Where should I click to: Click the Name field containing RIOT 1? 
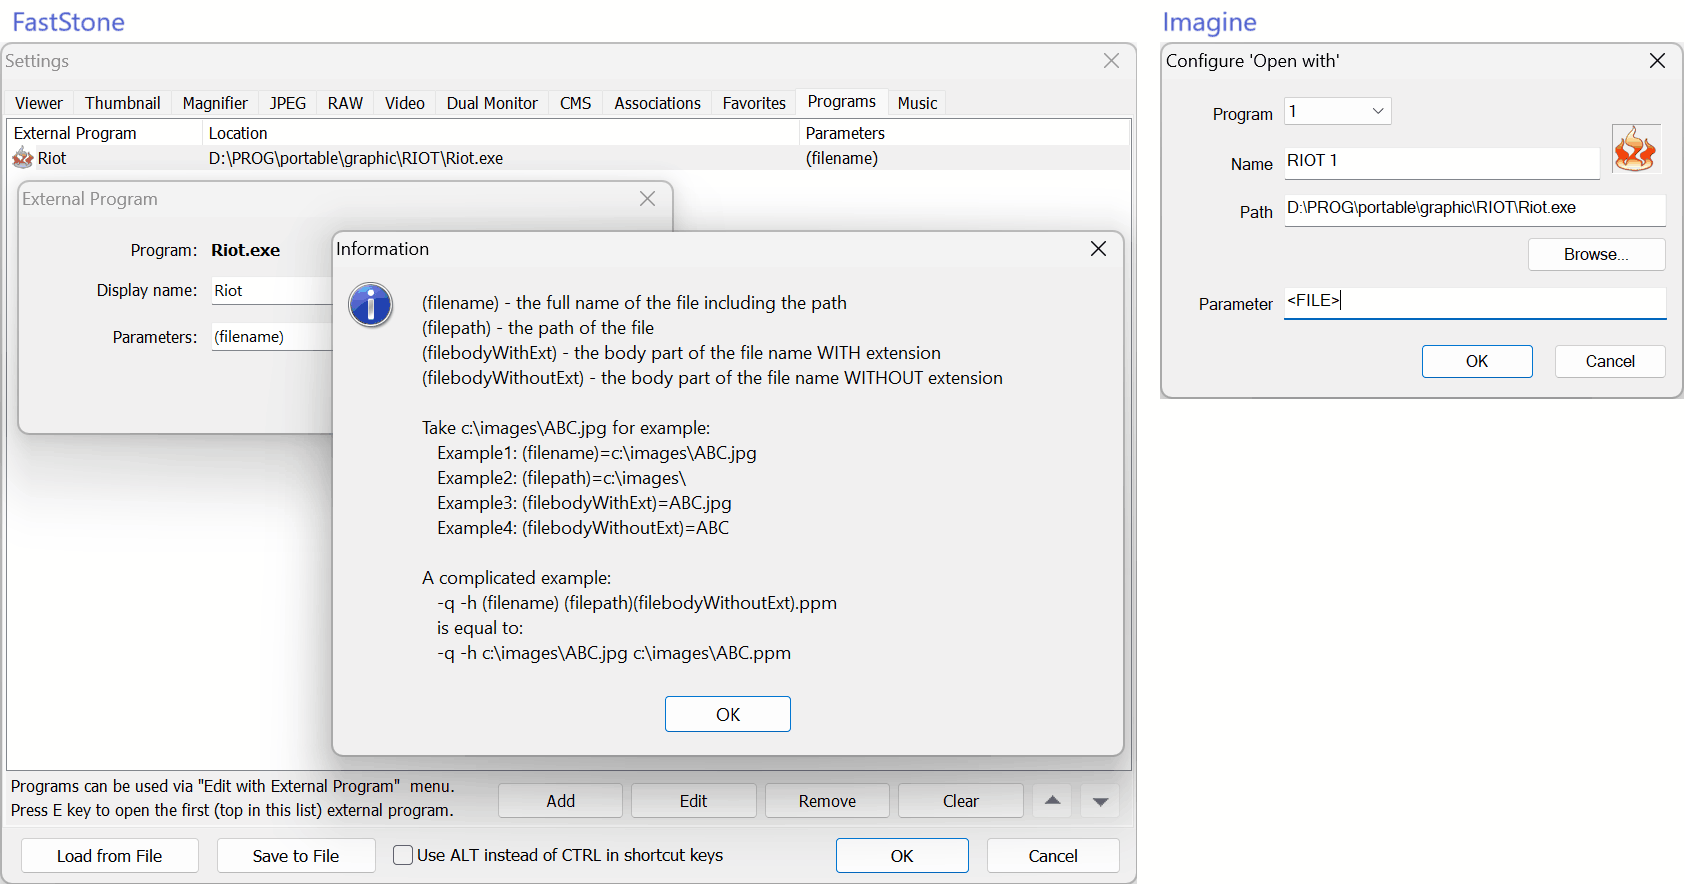pos(1442,162)
